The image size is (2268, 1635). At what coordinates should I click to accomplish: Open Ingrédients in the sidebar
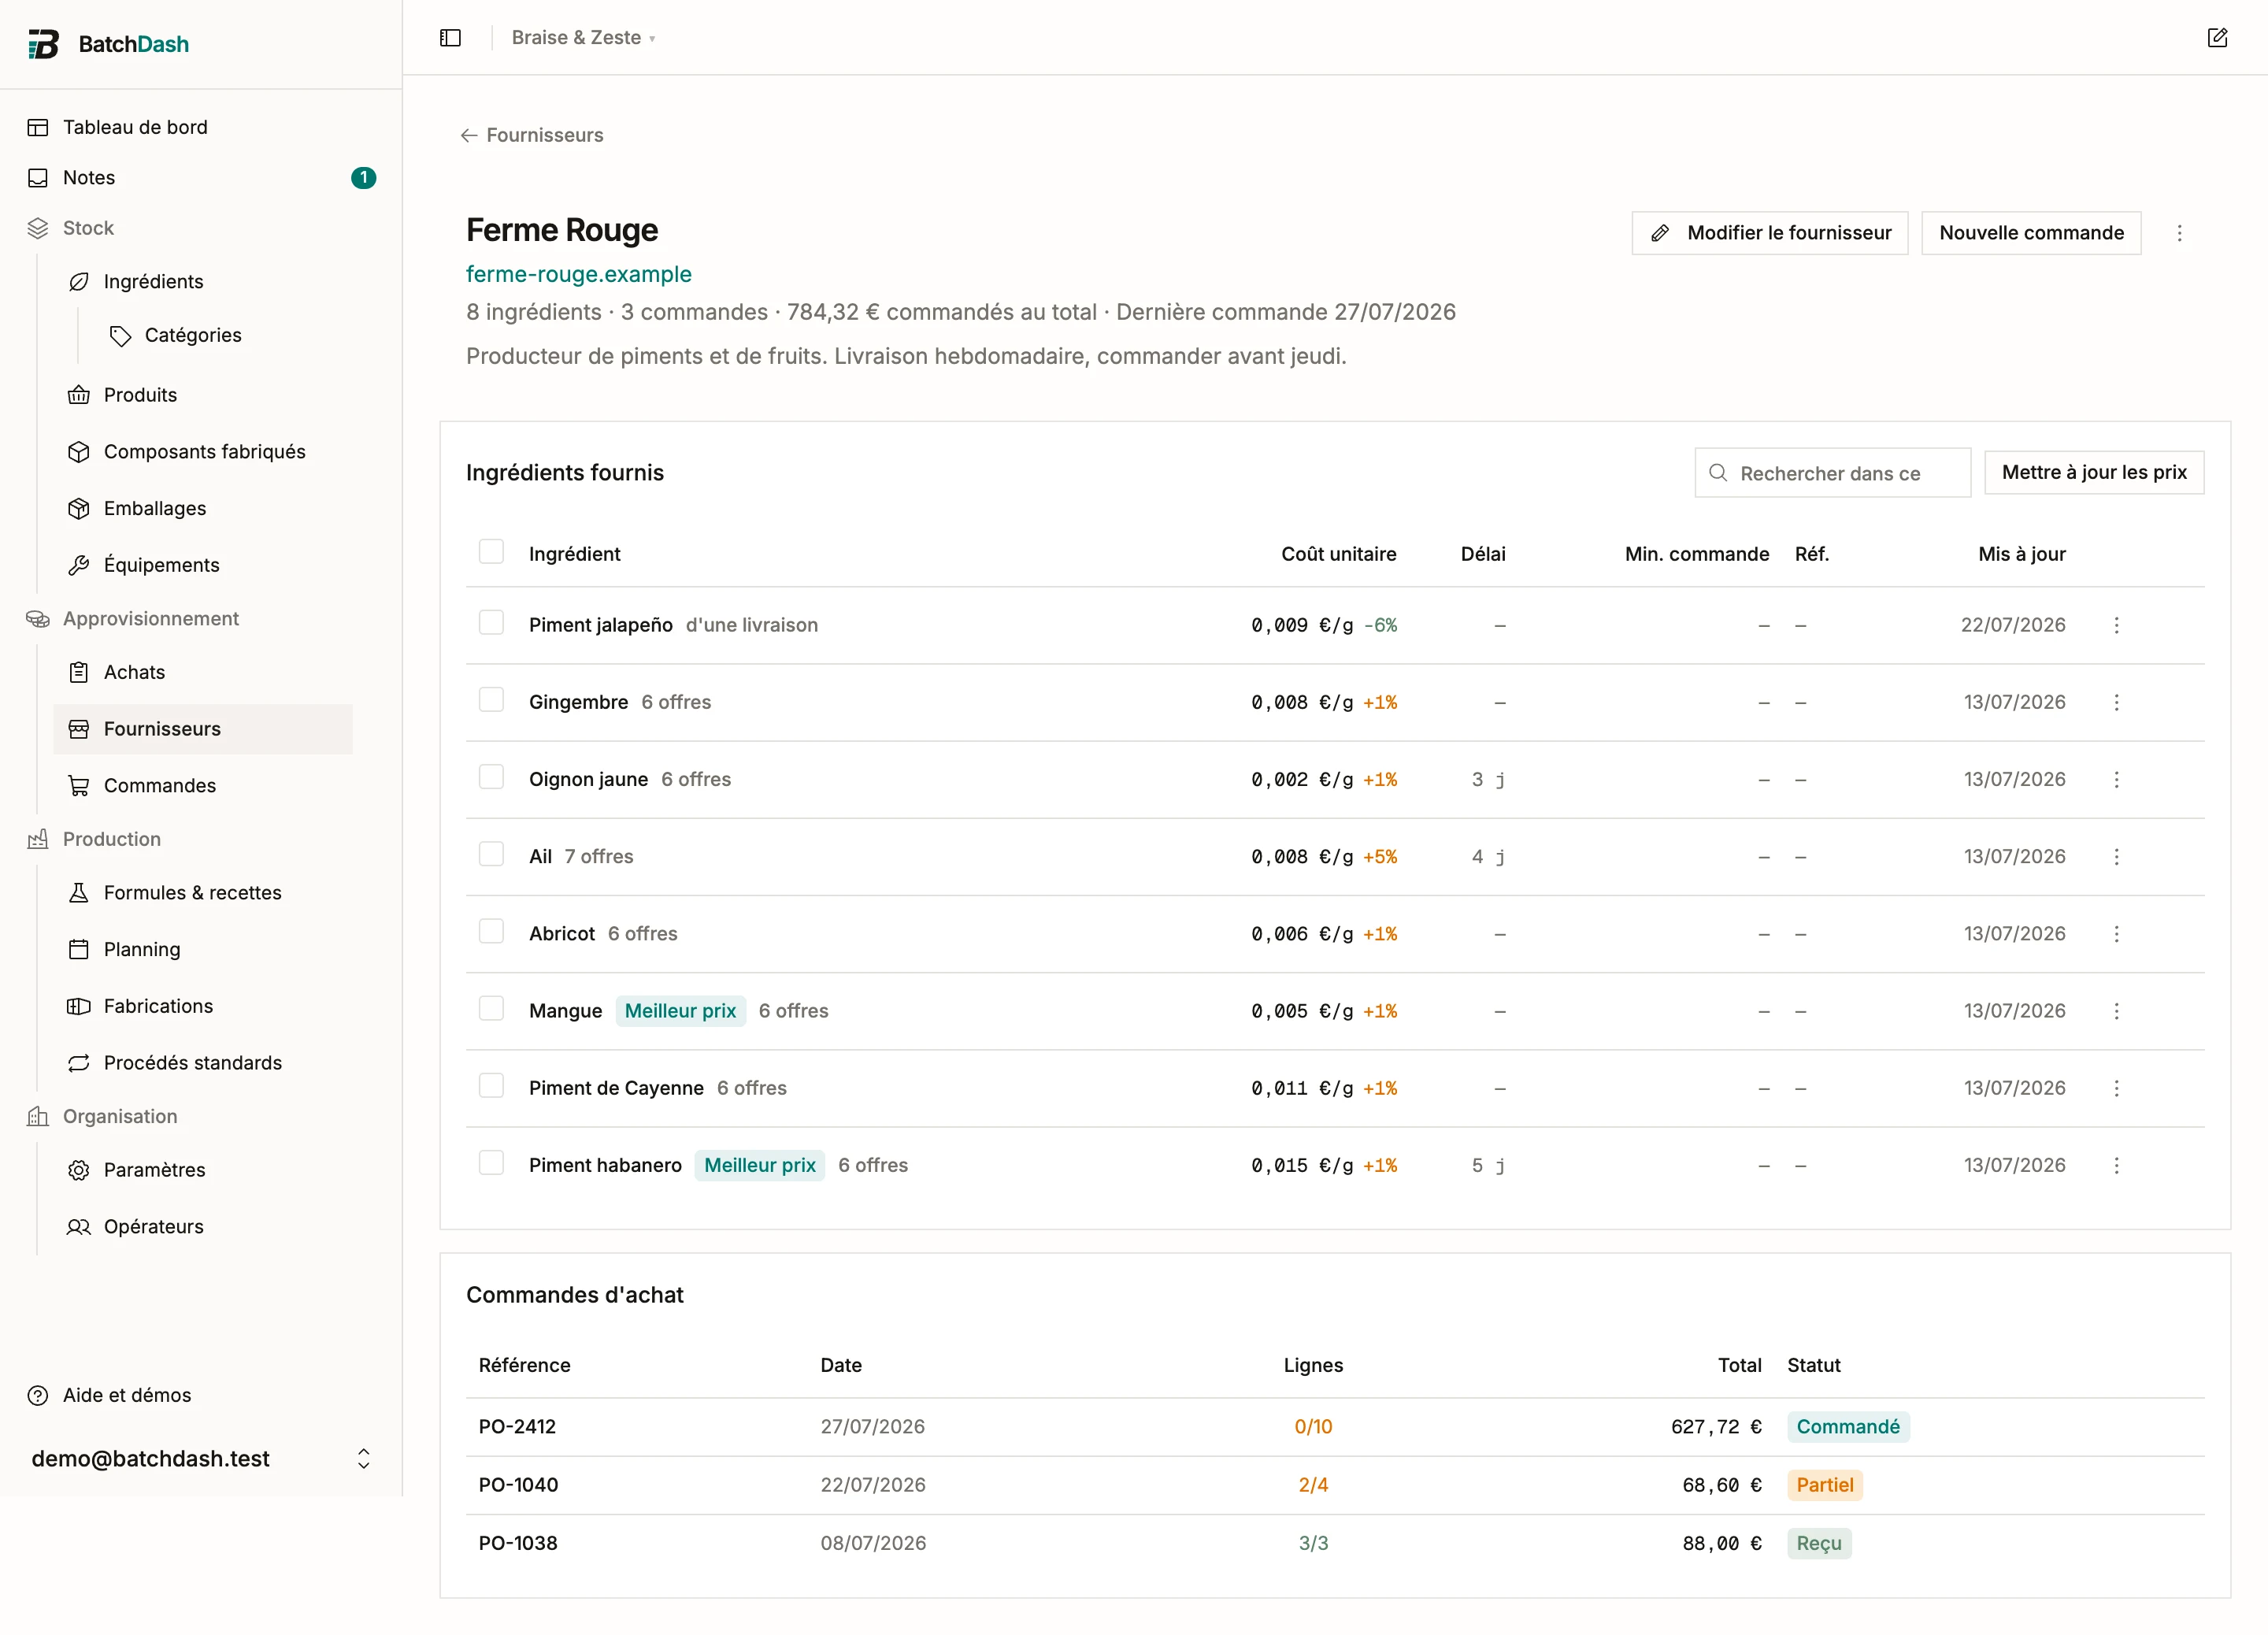click(x=203, y=282)
